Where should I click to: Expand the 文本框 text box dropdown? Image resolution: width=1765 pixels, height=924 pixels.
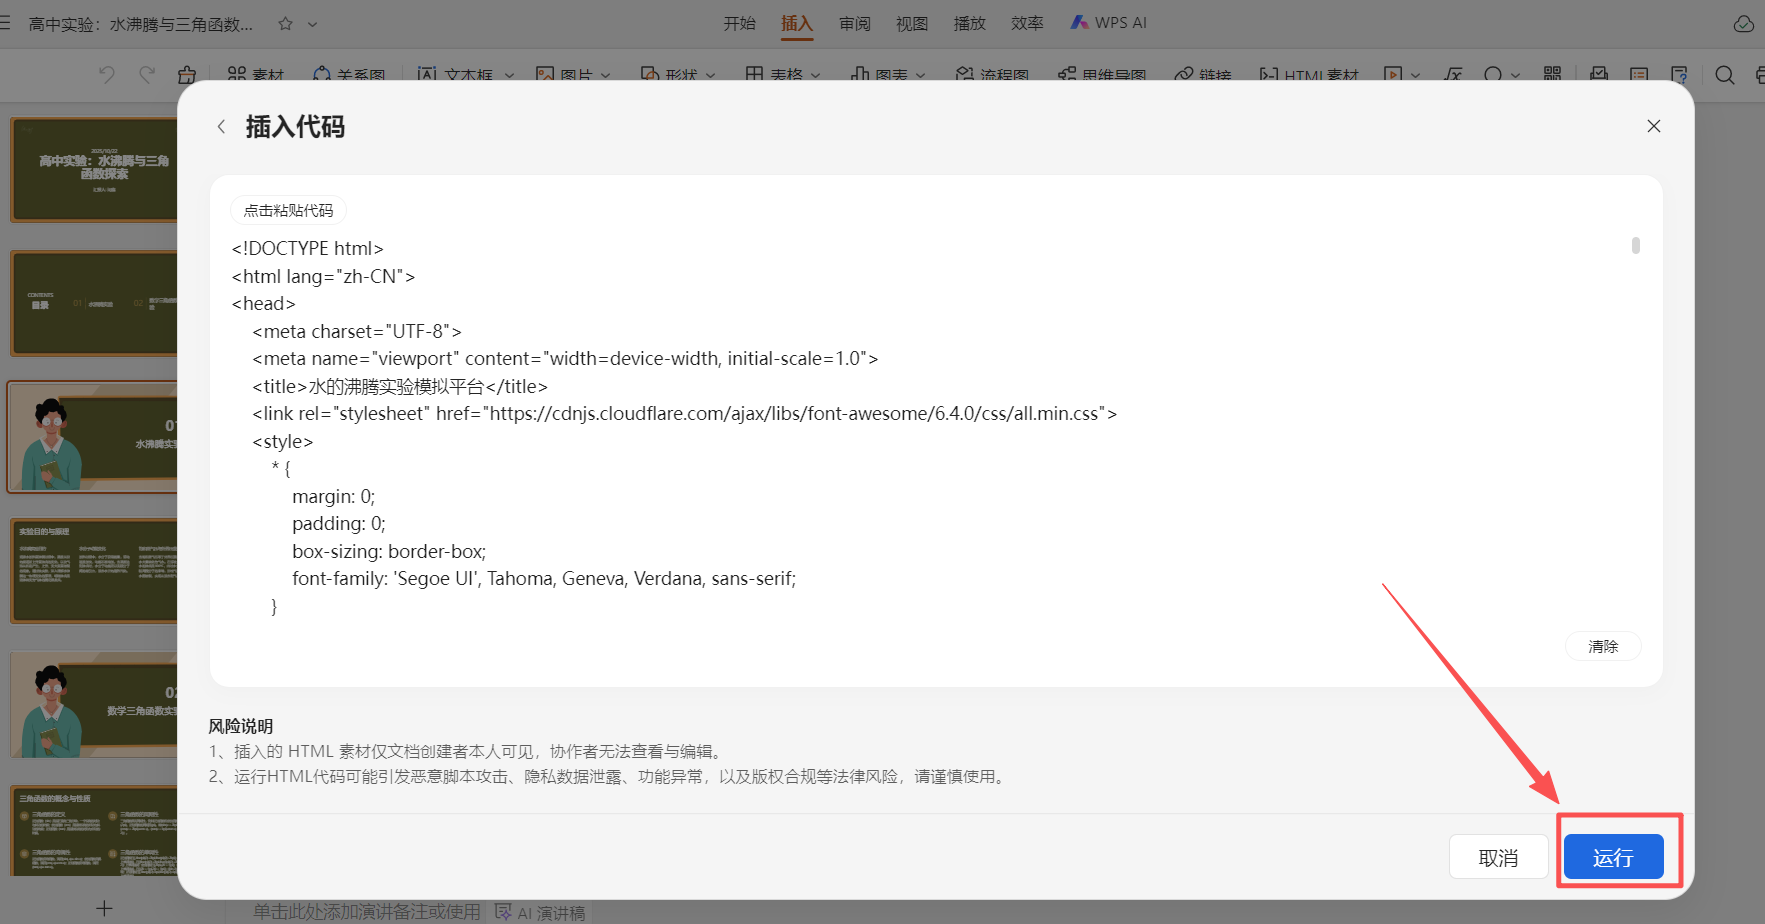pyautogui.click(x=510, y=75)
